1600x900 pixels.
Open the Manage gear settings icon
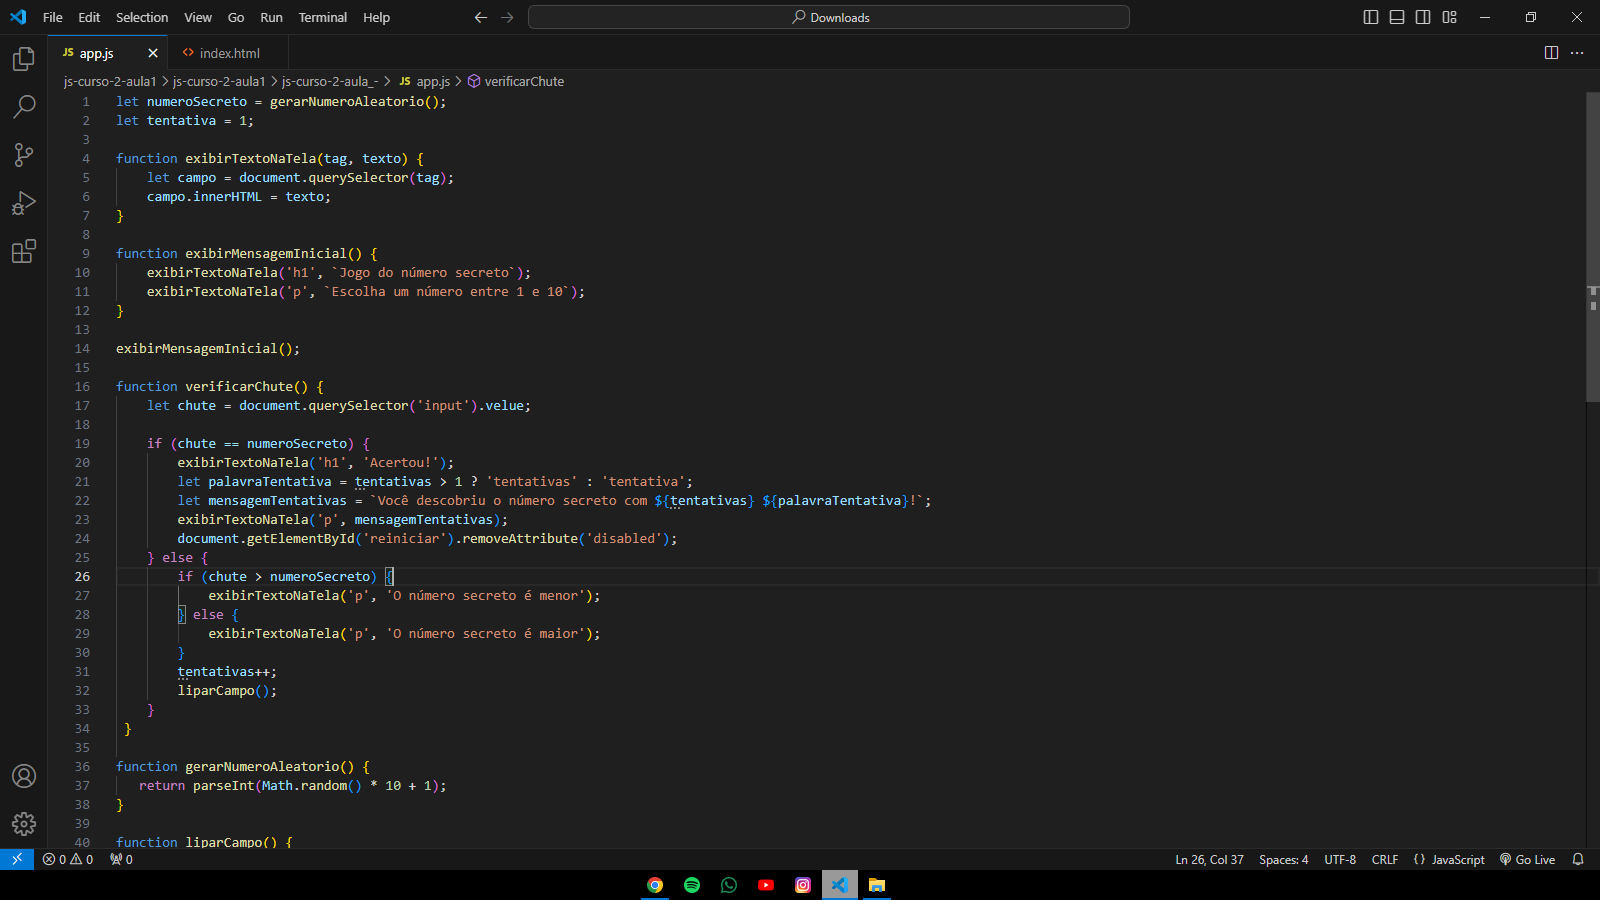coord(24,824)
